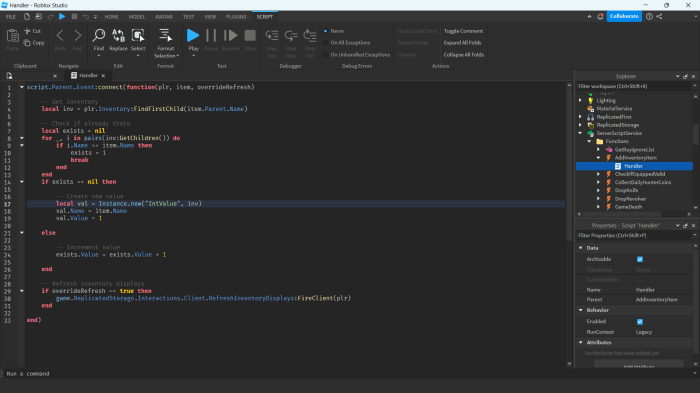Click the Pause test button
The height and width of the screenshot is (393, 700).
(211, 35)
